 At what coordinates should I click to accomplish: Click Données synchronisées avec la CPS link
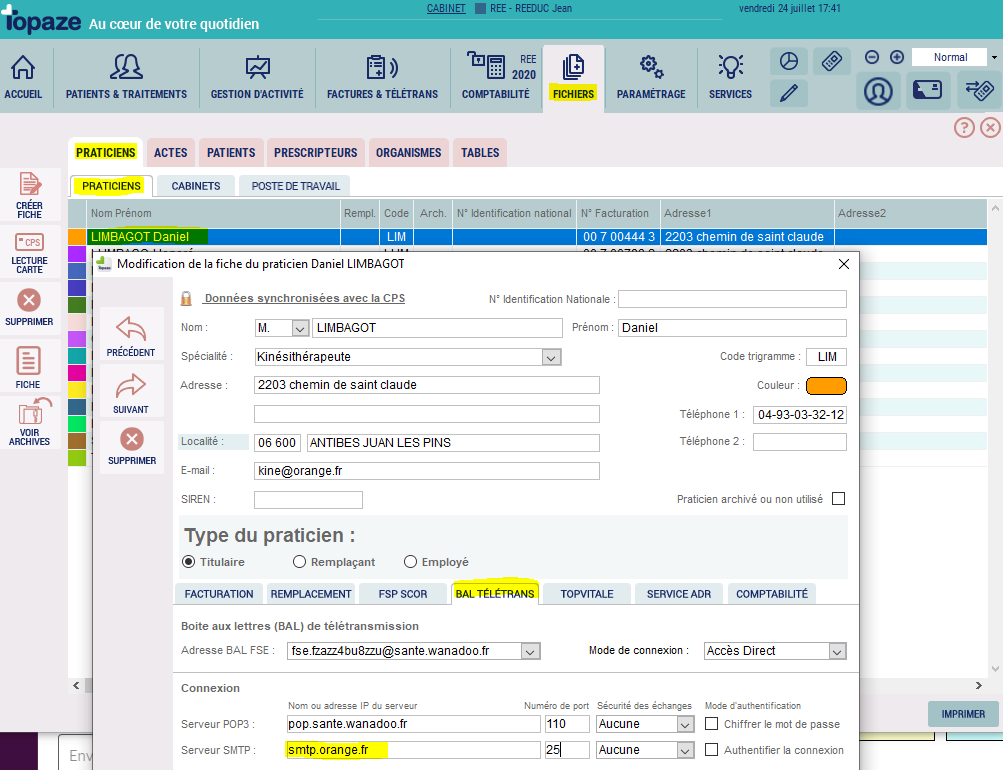tap(304, 298)
